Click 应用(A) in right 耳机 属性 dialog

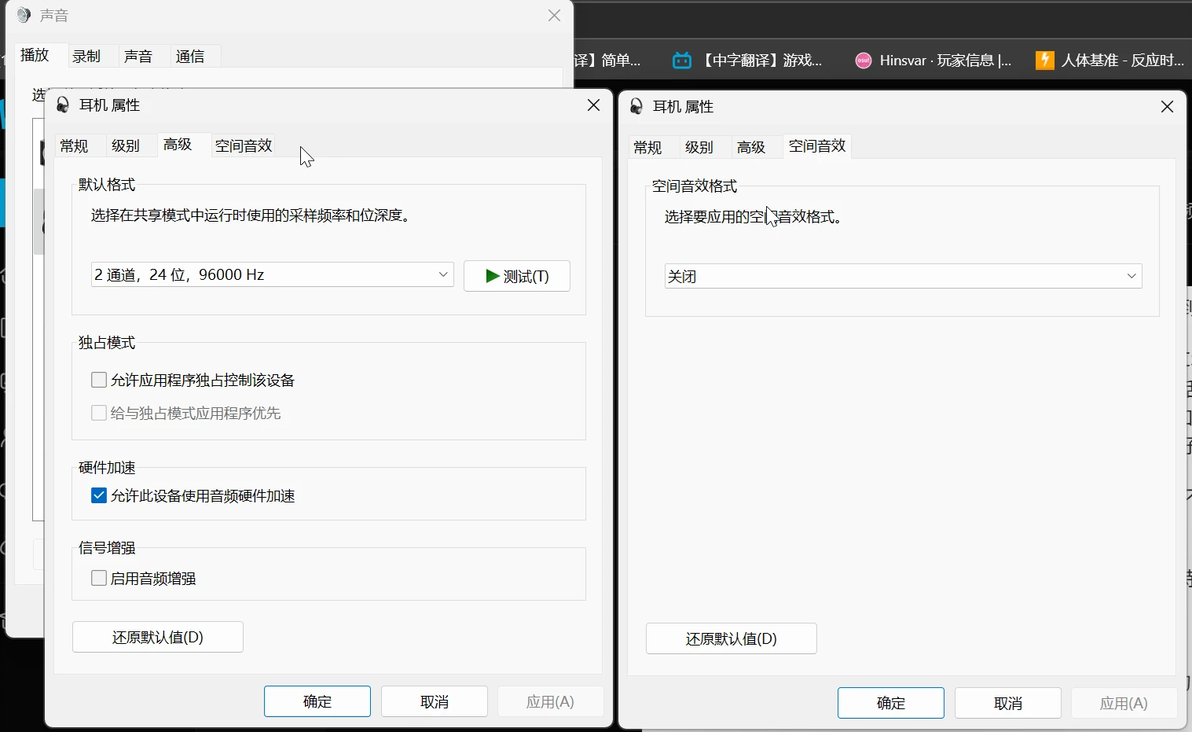click(1124, 703)
